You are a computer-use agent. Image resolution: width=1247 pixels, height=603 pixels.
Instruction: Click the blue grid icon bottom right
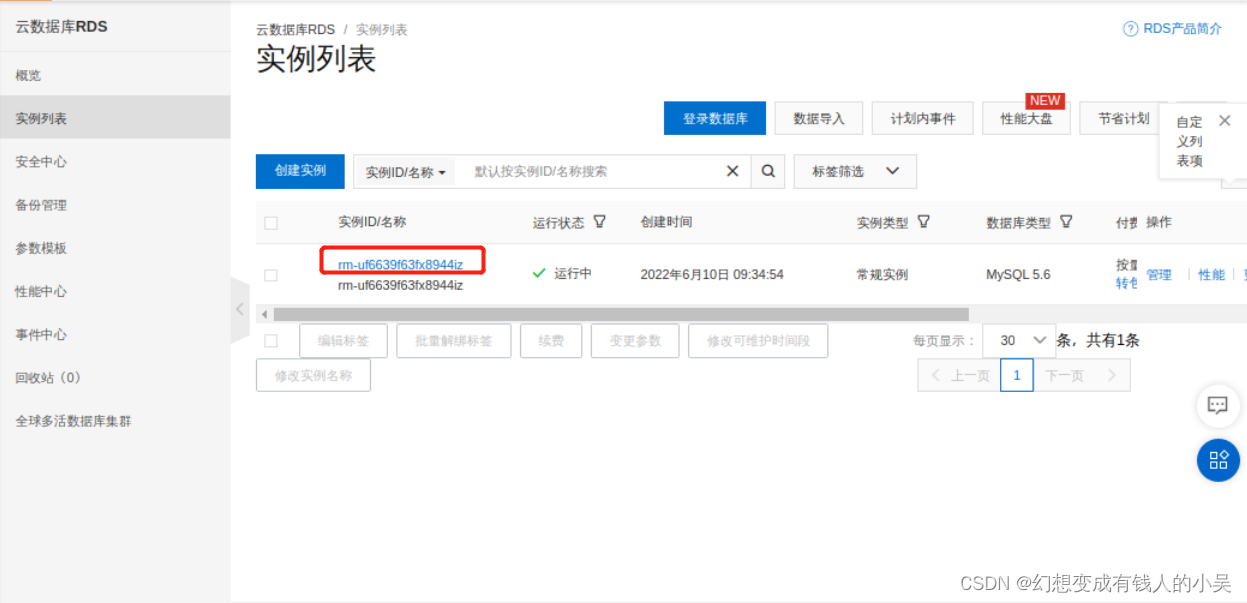point(1217,460)
